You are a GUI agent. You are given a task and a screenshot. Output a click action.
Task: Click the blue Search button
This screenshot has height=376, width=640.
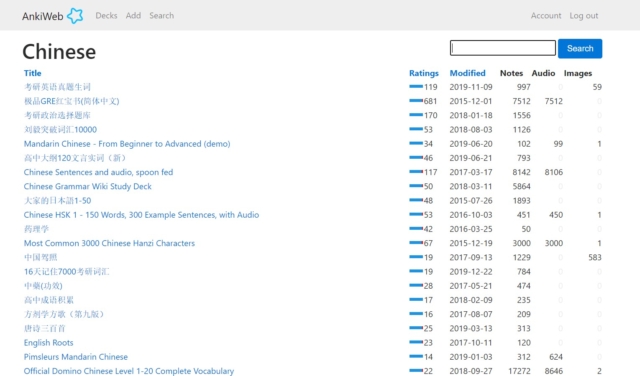click(580, 48)
